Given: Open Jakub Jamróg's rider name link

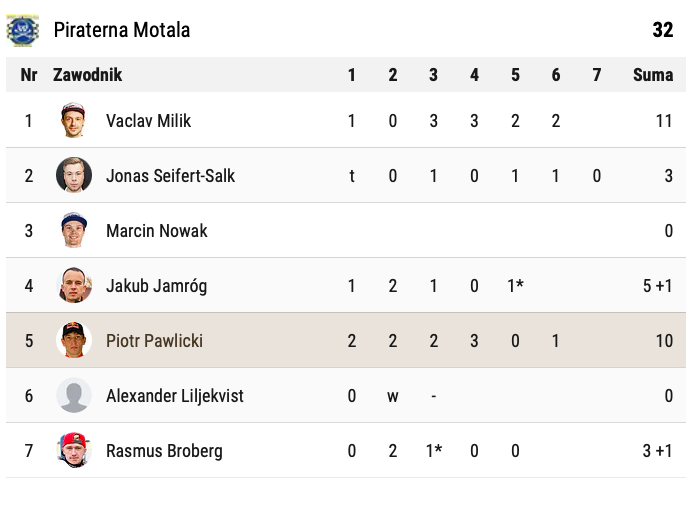Looking at the screenshot, I should pos(156,286).
